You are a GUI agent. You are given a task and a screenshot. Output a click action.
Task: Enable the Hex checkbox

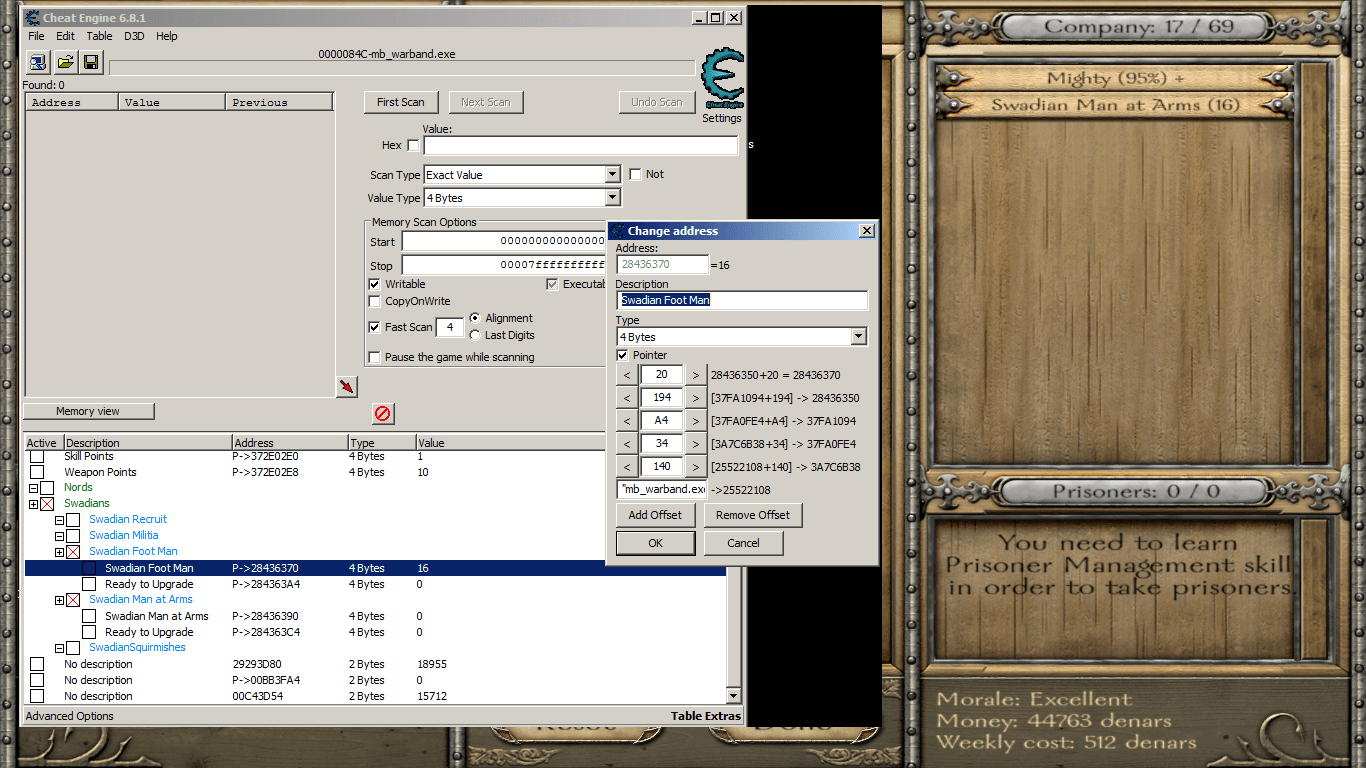(x=414, y=145)
